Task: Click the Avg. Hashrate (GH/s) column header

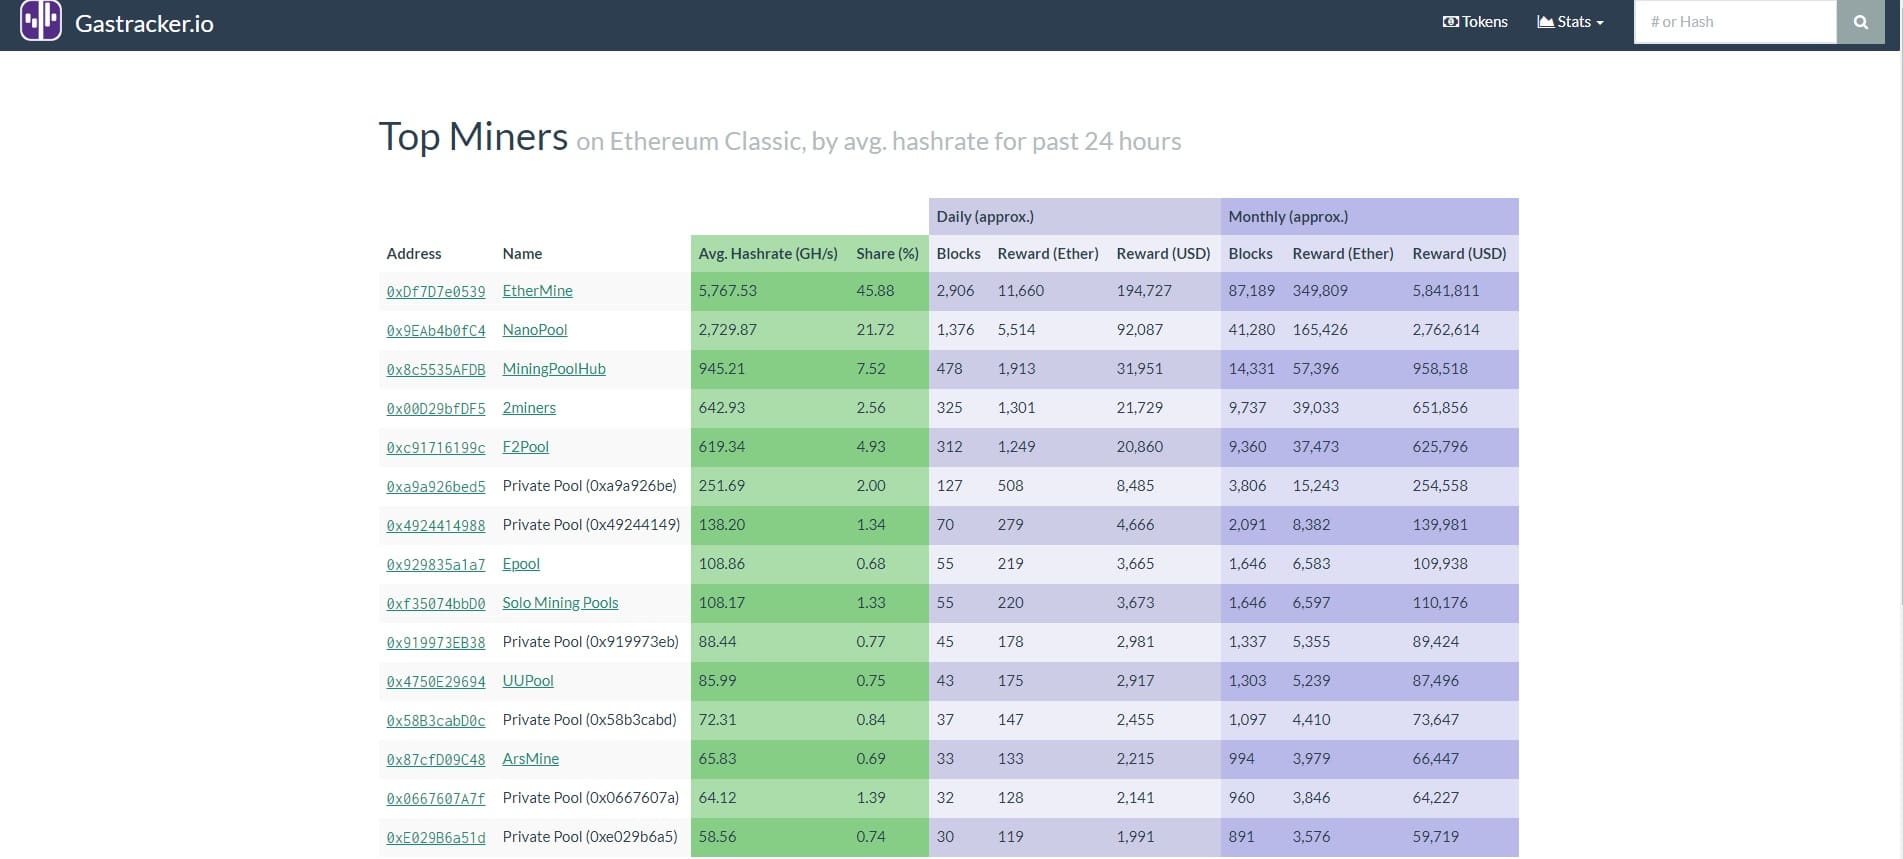Action: (768, 254)
